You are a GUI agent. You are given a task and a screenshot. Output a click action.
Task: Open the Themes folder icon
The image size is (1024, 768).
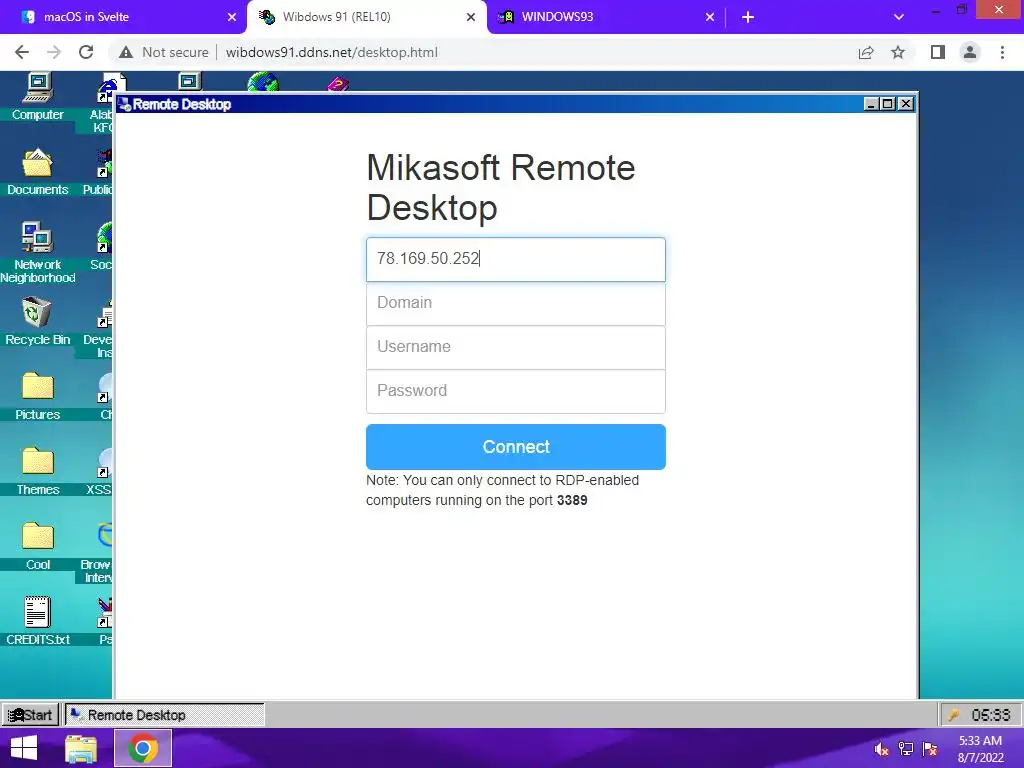pyautogui.click(x=37, y=472)
